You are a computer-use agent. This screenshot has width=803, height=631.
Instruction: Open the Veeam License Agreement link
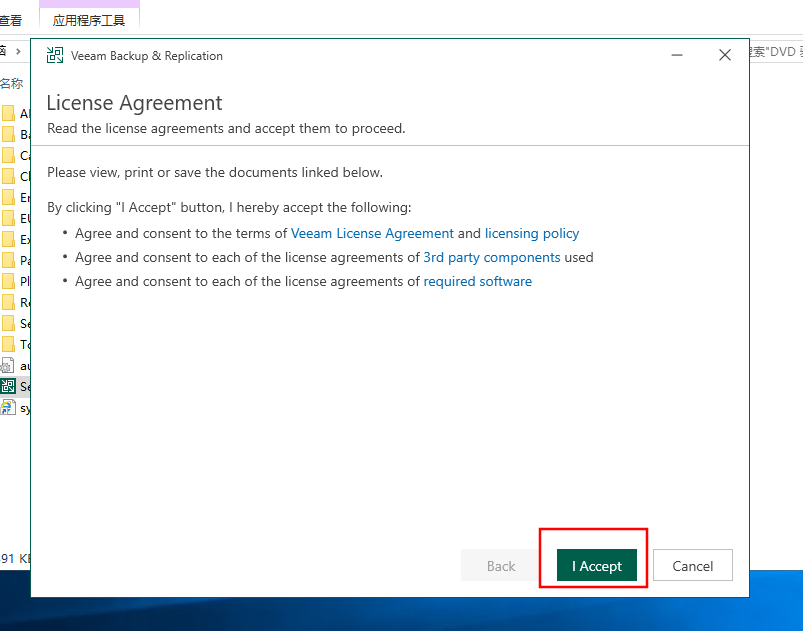(372, 234)
